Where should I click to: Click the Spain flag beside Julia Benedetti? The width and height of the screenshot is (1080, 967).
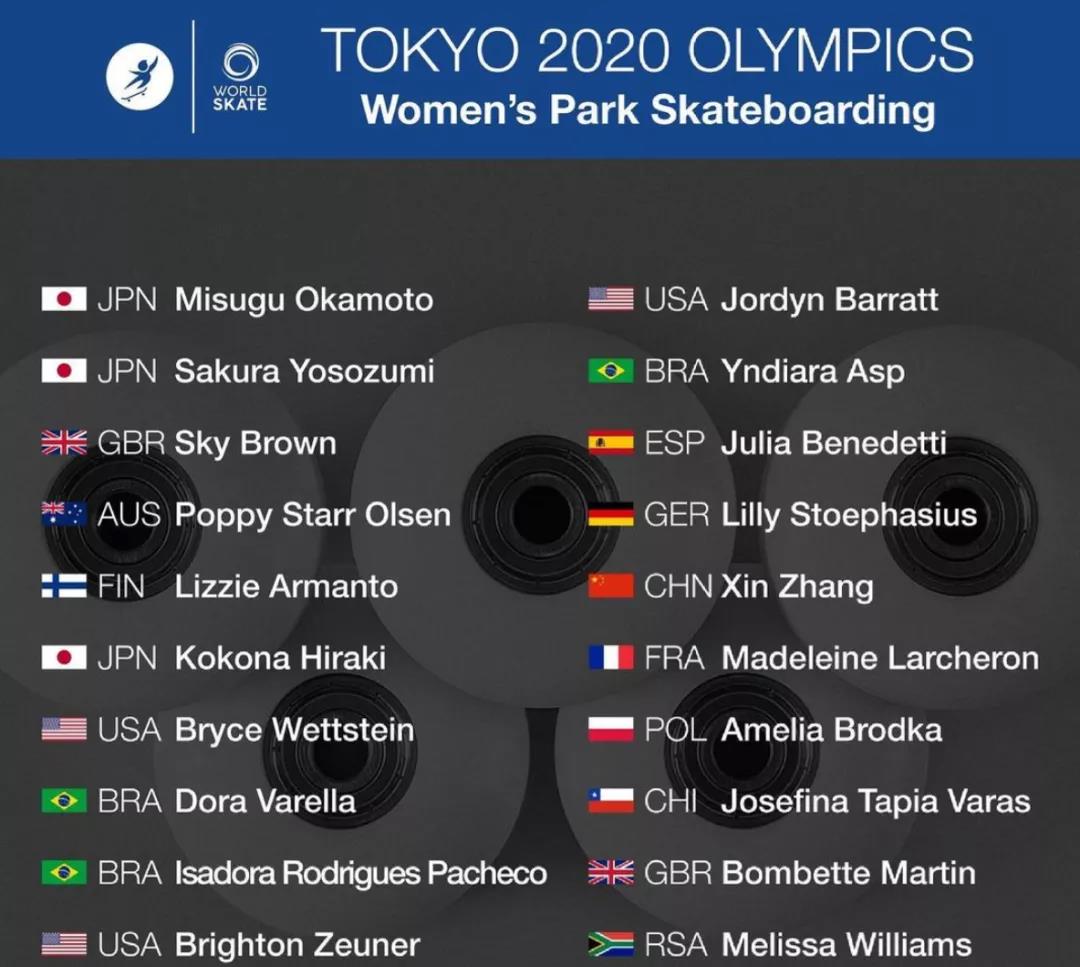pos(611,442)
